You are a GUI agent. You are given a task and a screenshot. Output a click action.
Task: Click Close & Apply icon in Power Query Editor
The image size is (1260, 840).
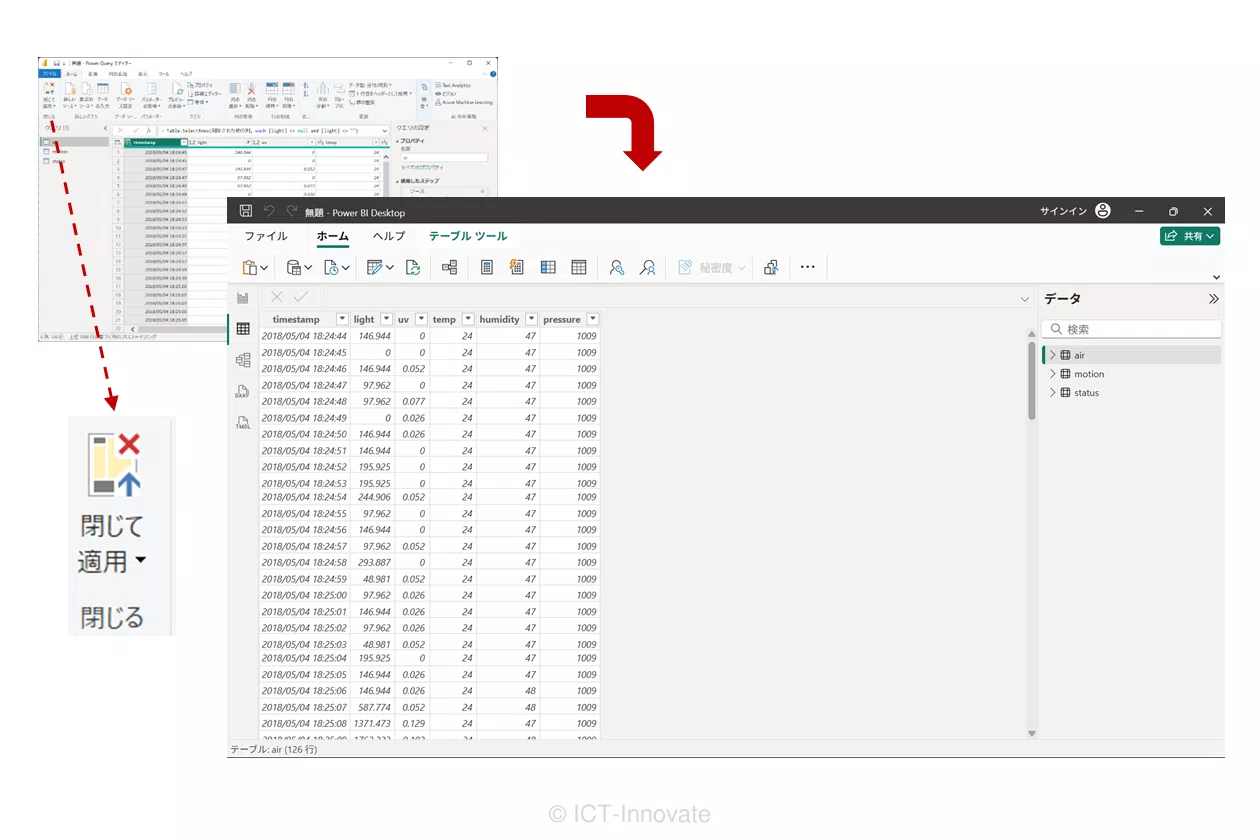pos(48,88)
